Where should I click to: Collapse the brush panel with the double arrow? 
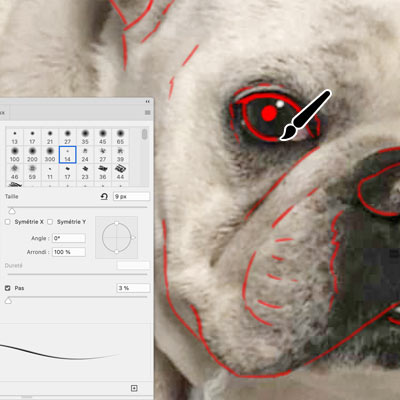coord(147,101)
